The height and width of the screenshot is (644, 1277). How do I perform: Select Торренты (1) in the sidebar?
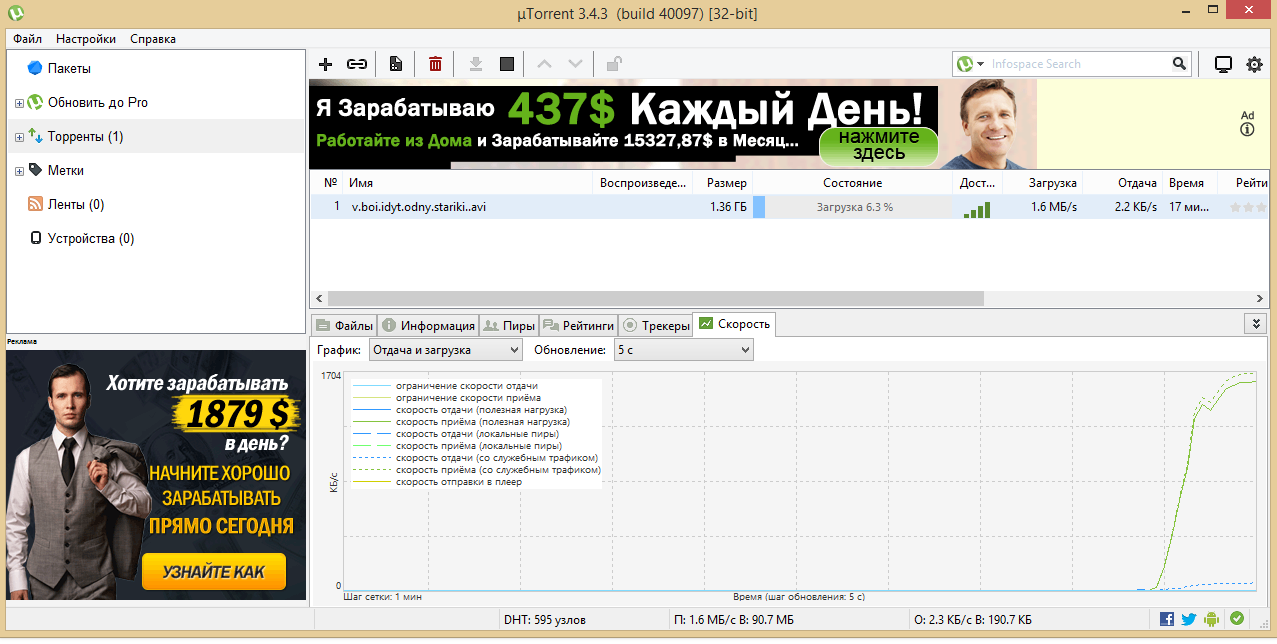pos(85,136)
